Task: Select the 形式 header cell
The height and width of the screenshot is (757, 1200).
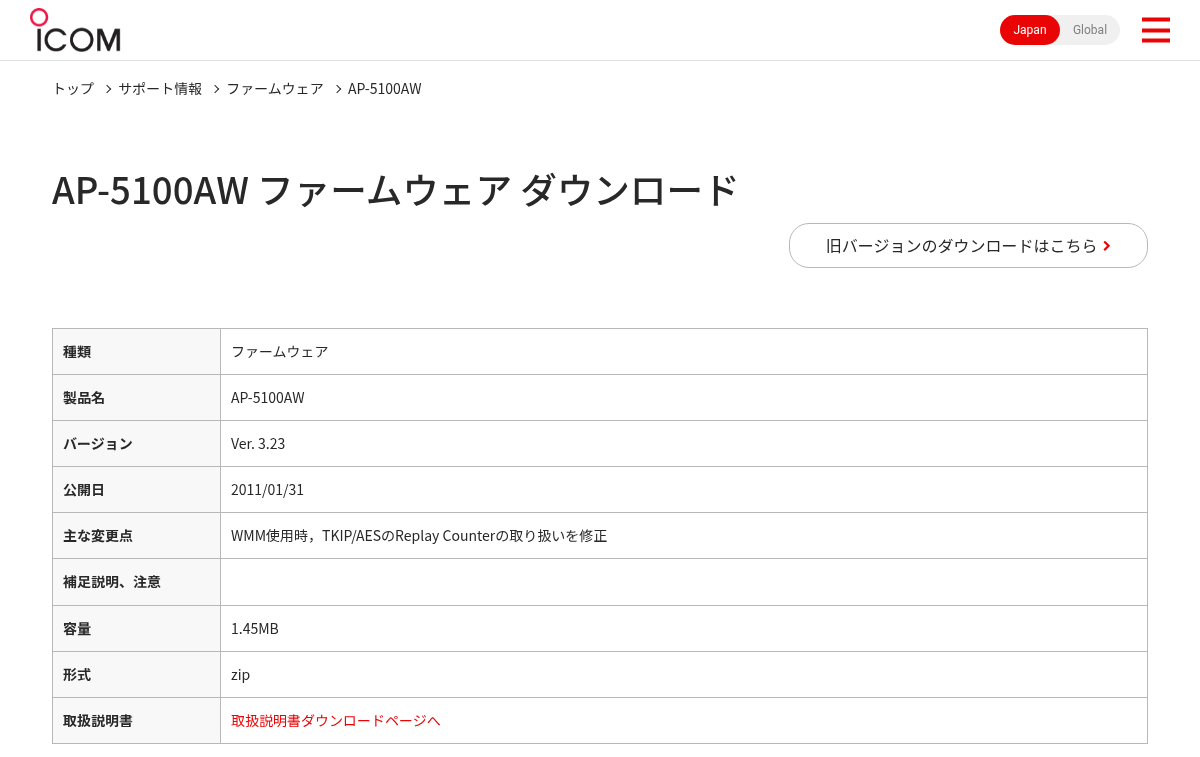Action: pos(136,674)
